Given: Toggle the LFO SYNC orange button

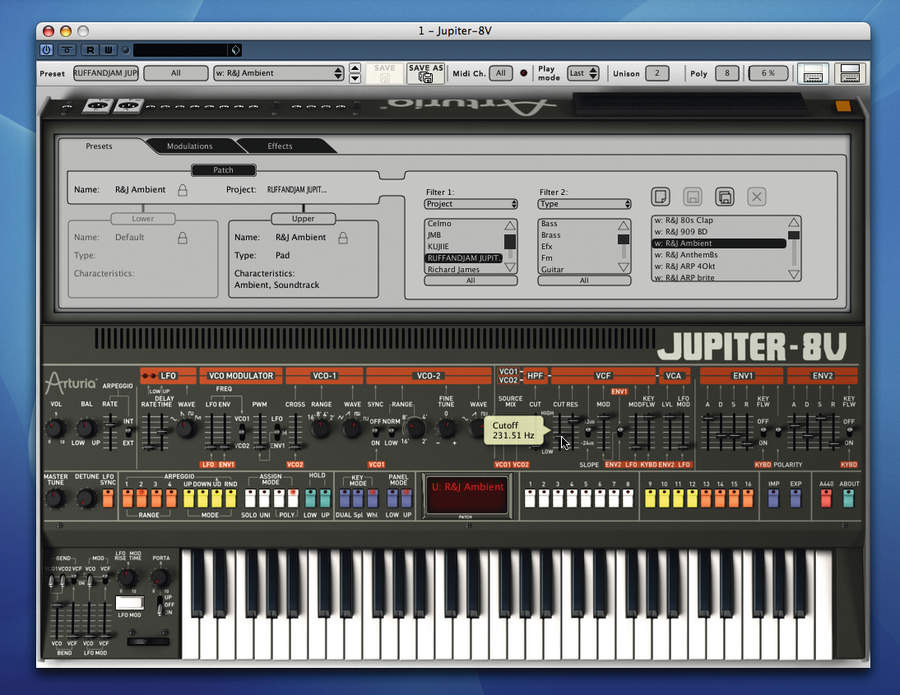Looking at the screenshot, I should pyautogui.click(x=108, y=498).
